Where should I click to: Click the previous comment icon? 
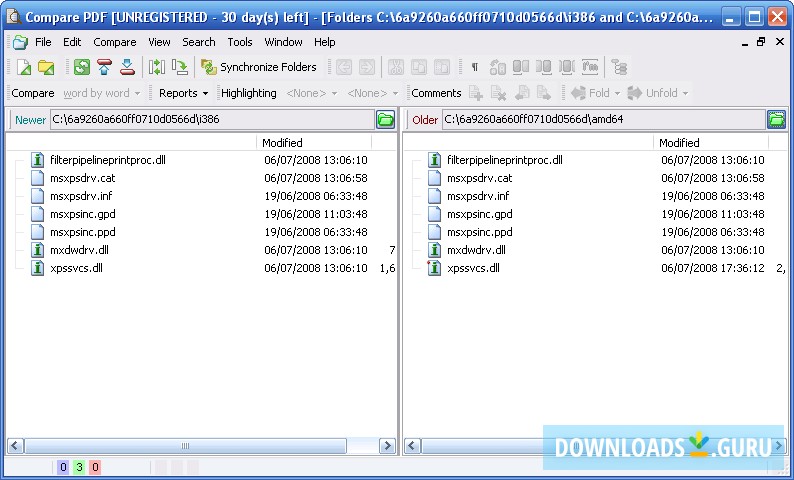click(x=522, y=93)
